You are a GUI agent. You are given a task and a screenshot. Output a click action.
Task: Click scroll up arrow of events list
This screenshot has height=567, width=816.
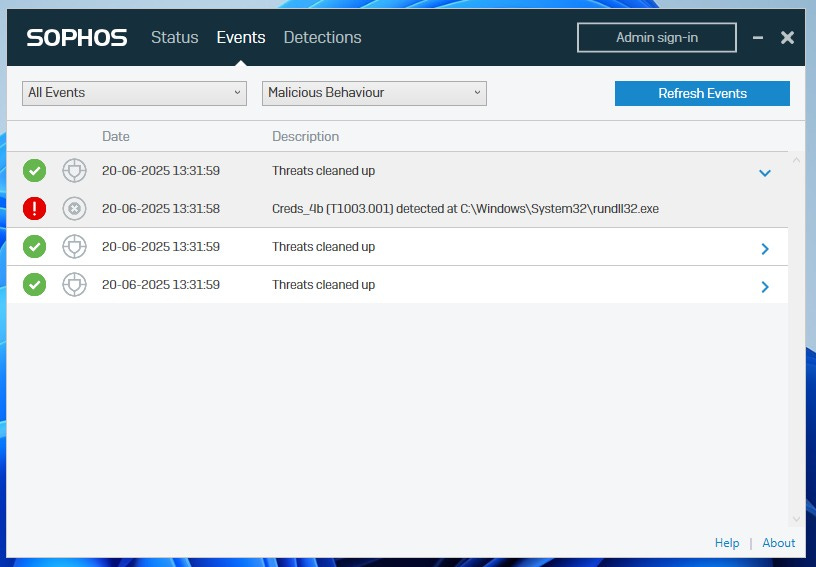click(x=796, y=160)
